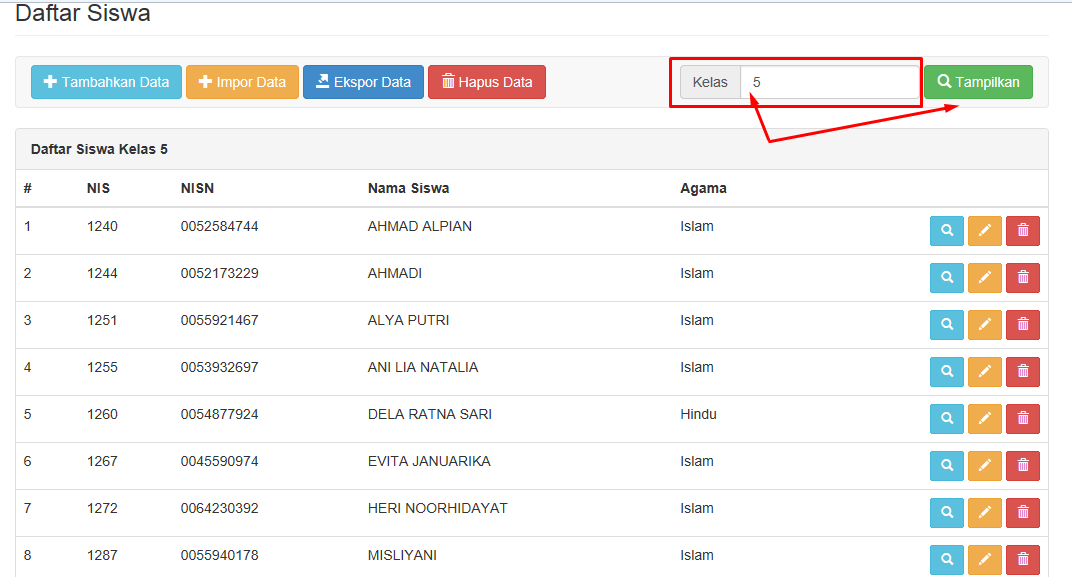Click NIS value 1287

point(102,555)
